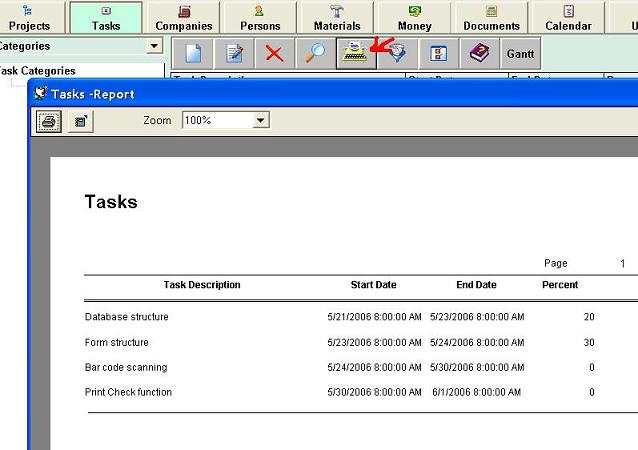The height and width of the screenshot is (450, 638).
Task: Go to the Materials tab
Action: click(x=337, y=18)
